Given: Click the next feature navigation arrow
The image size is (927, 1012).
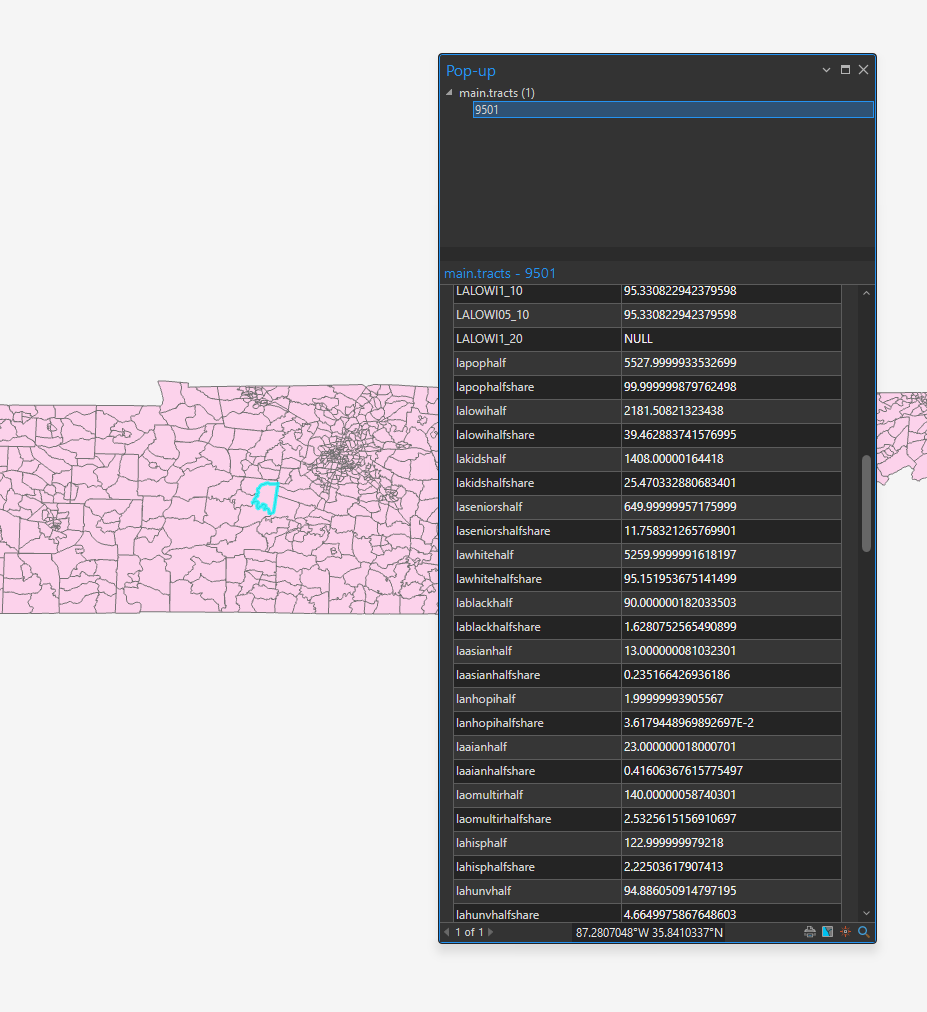Looking at the screenshot, I should pos(489,931).
